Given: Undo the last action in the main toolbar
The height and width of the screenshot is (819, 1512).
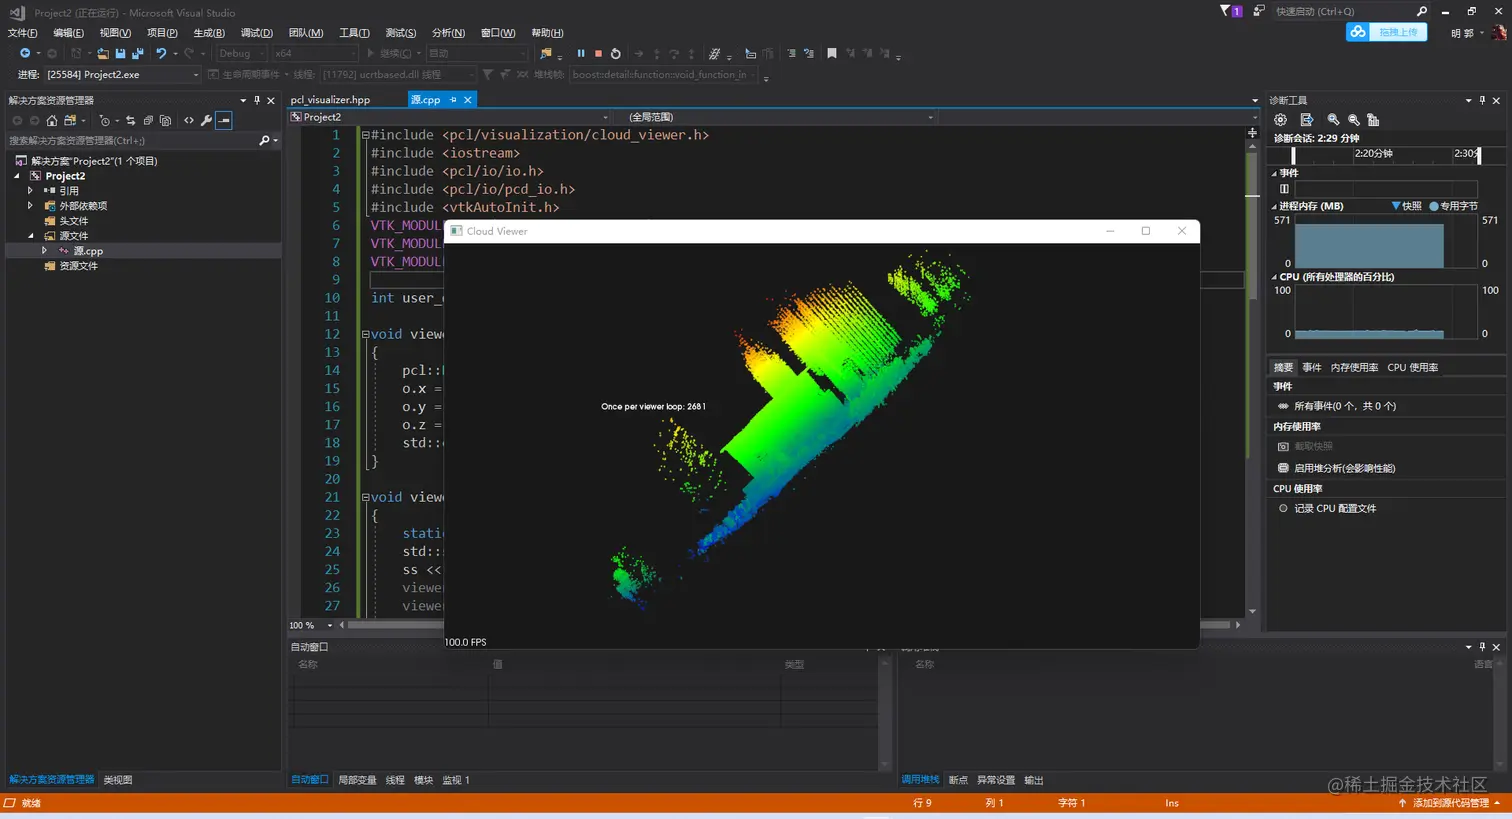Looking at the screenshot, I should click(x=160, y=53).
